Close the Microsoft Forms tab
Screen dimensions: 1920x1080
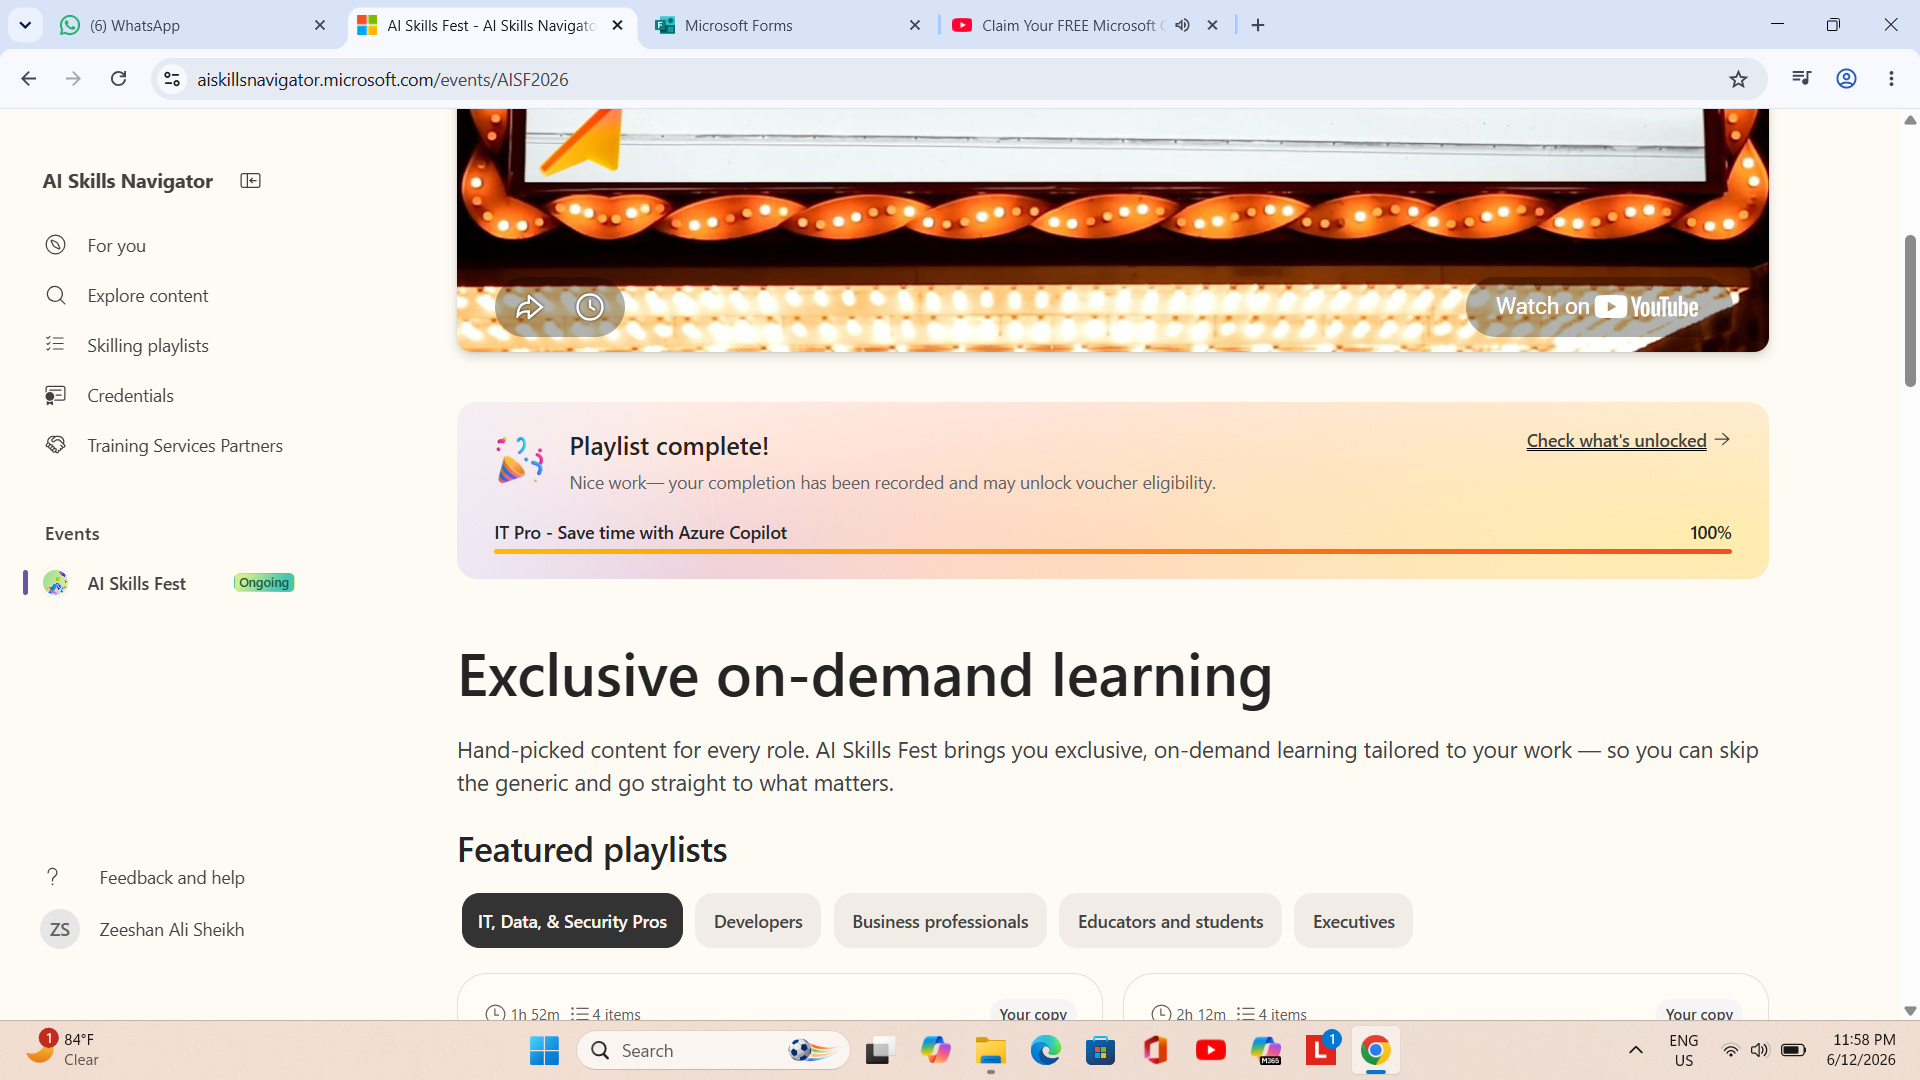(x=915, y=25)
